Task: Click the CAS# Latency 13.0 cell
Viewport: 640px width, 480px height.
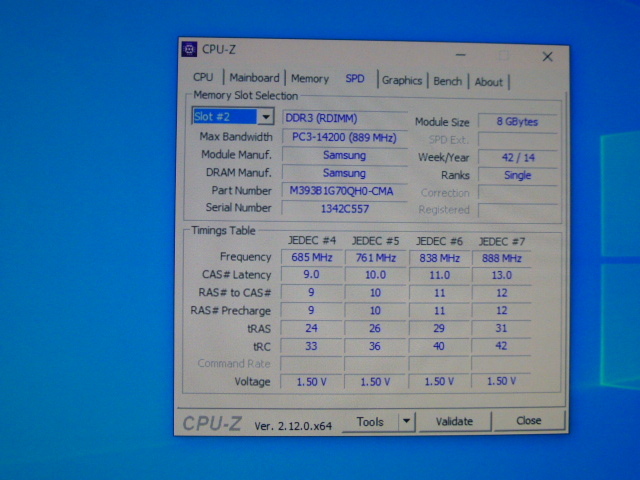Action: [502, 275]
